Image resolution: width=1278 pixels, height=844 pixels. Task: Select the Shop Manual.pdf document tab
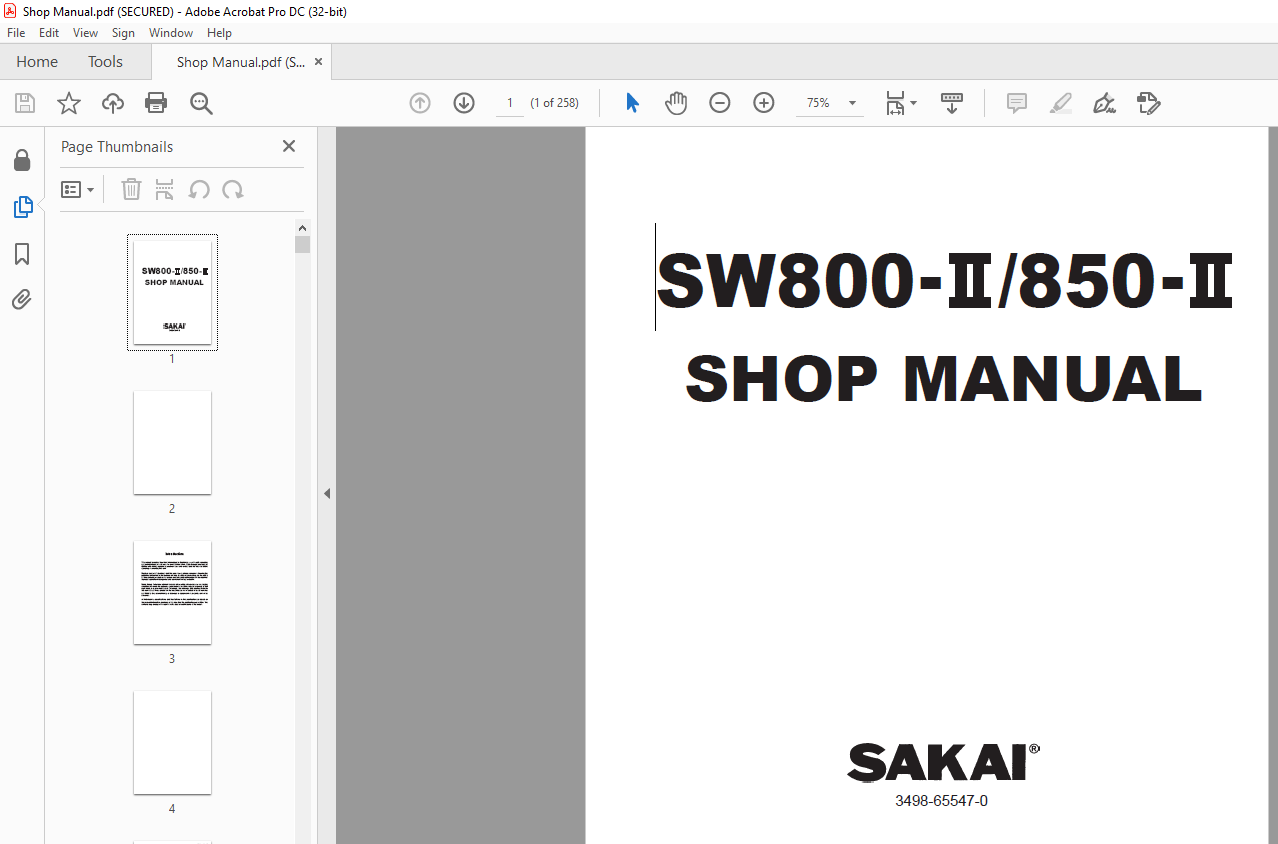point(241,62)
